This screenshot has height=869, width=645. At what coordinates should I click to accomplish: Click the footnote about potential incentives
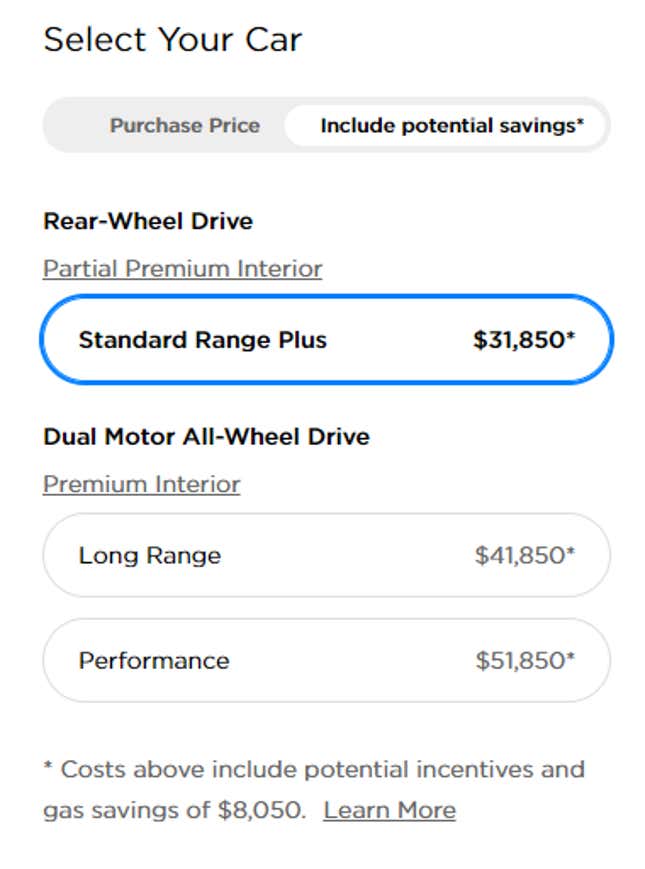click(x=314, y=790)
